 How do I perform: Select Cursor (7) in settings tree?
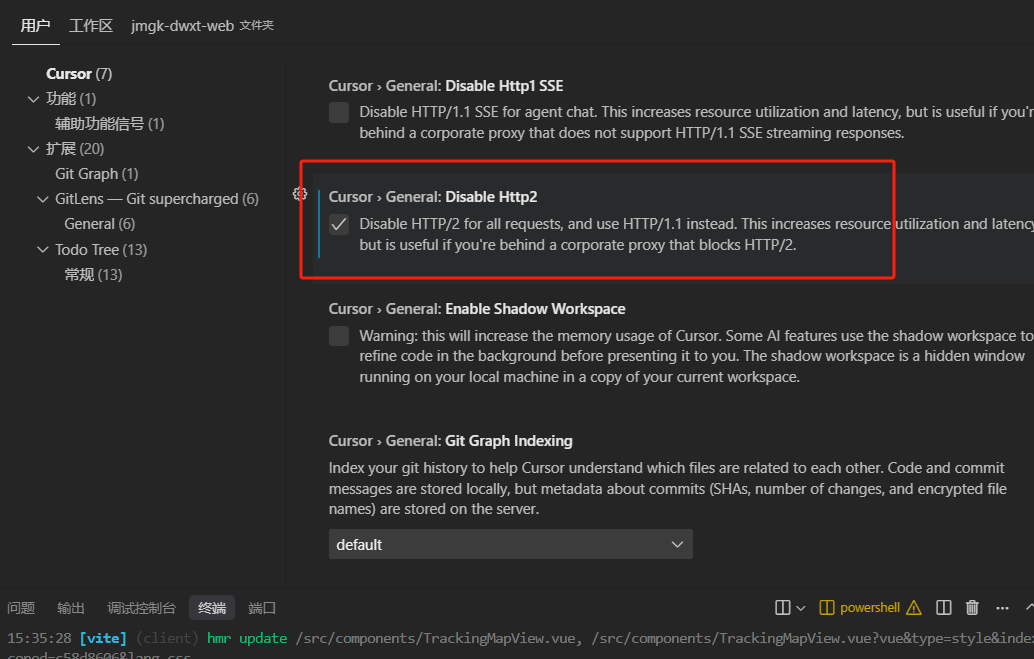pyautogui.click(x=79, y=74)
